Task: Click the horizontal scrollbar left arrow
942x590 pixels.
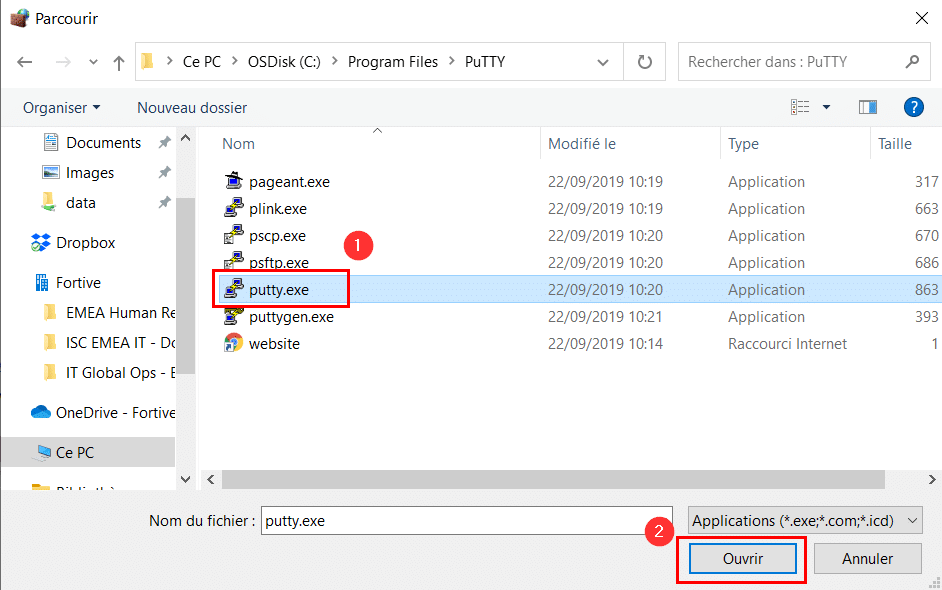Action: click(211, 479)
